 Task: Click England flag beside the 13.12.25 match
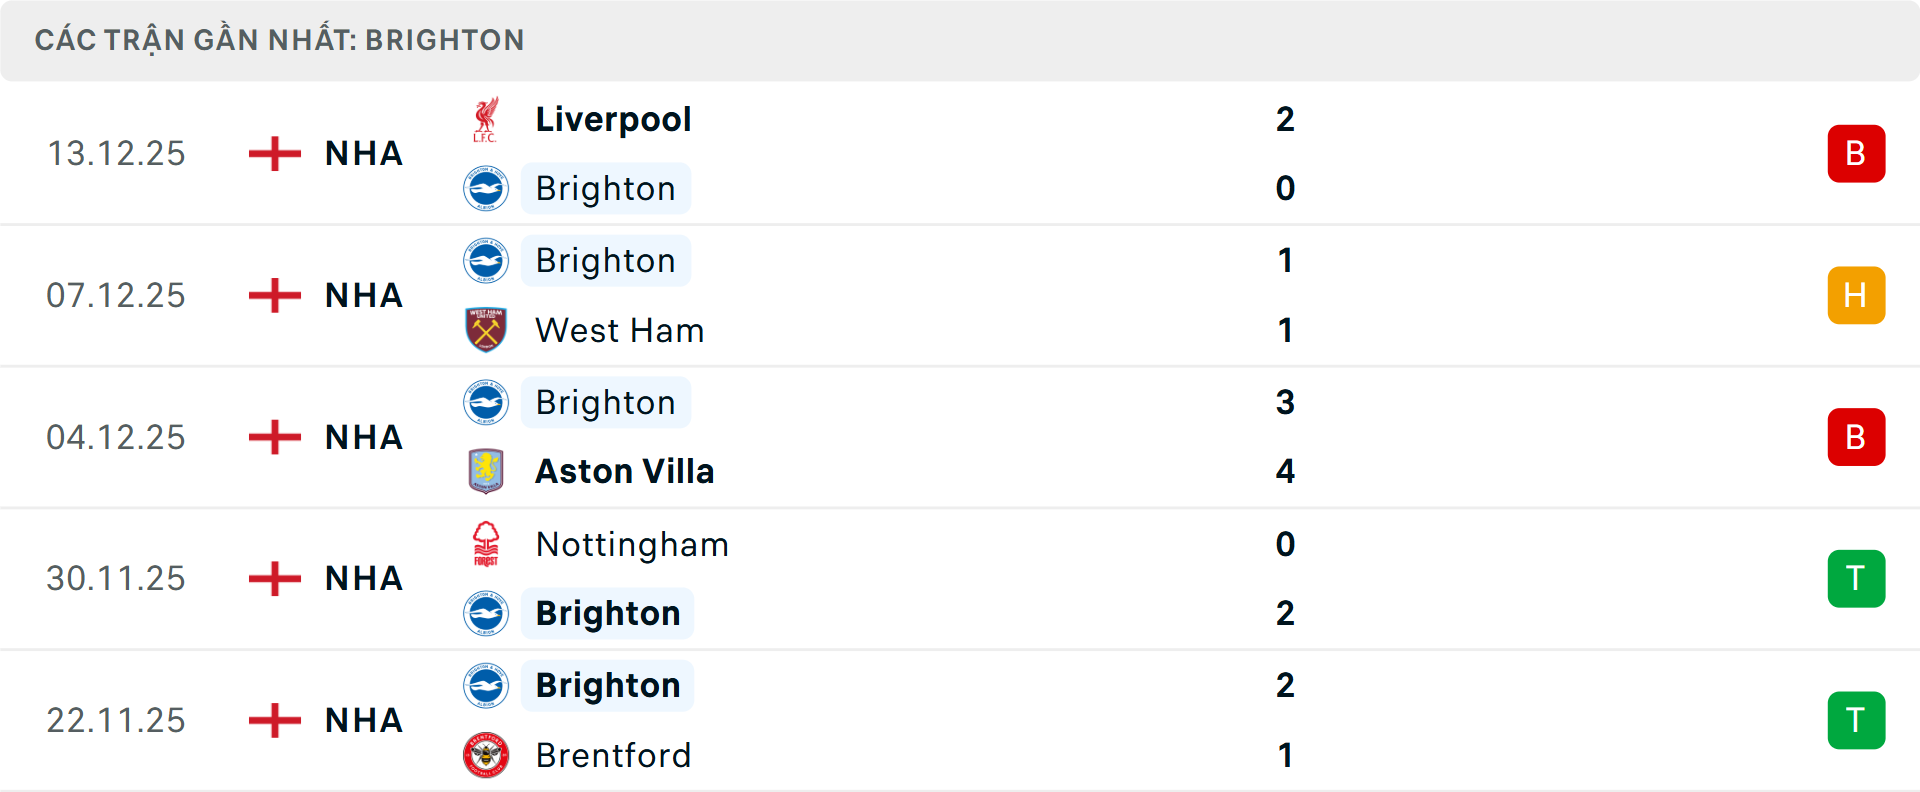[275, 154]
